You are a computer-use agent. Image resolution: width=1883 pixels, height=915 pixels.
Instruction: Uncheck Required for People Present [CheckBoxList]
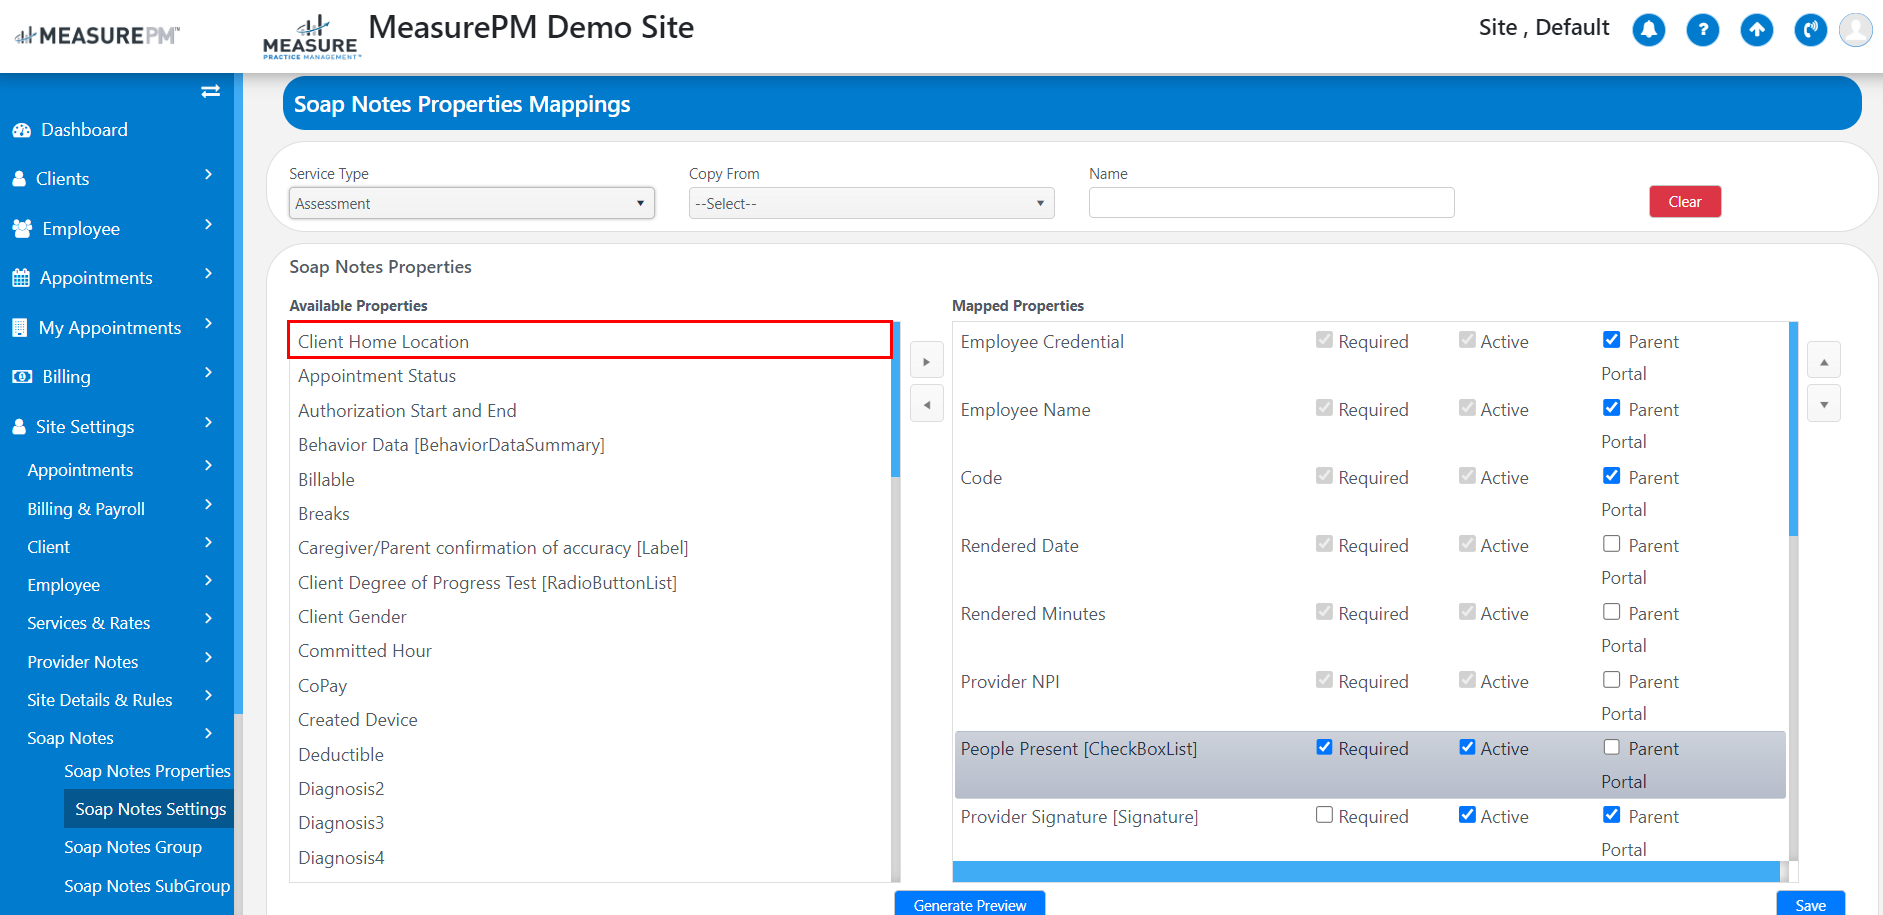(x=1325, y=747)
